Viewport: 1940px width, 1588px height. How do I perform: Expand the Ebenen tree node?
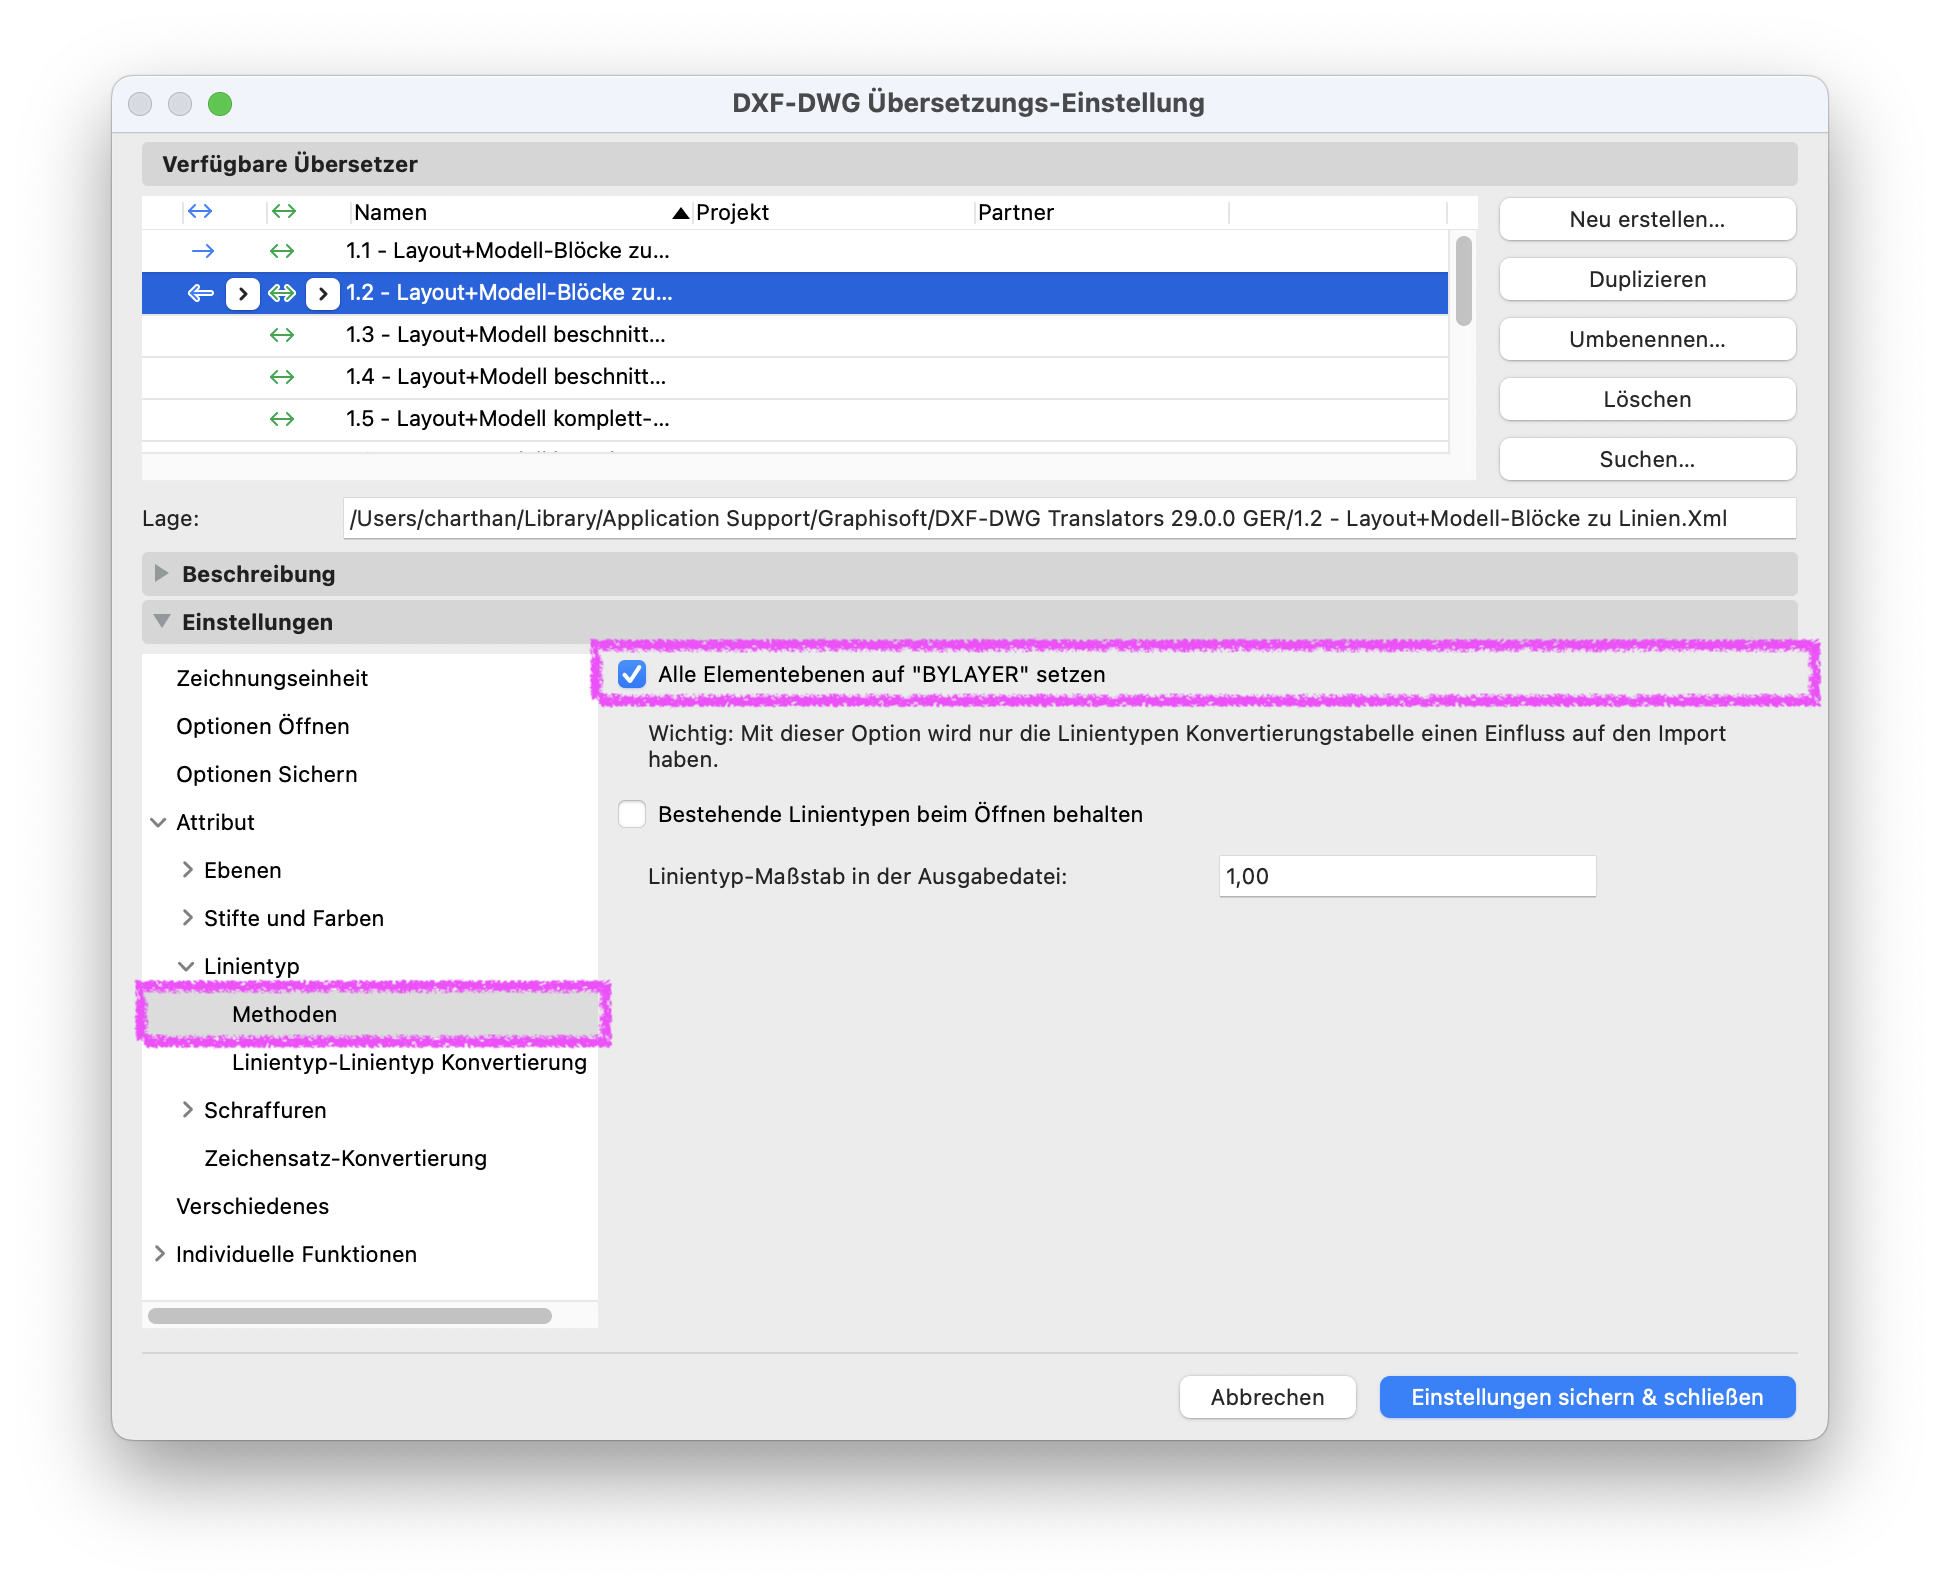tap(187, 870)
